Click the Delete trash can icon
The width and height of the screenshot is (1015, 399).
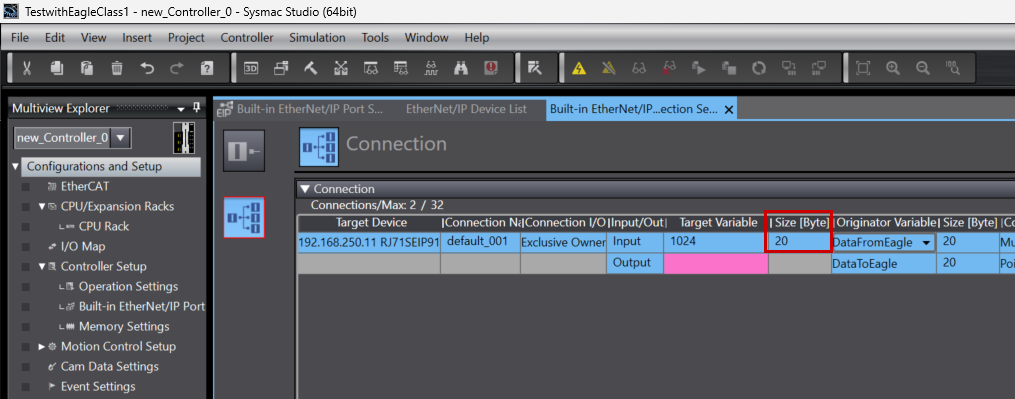pos(117,68)
